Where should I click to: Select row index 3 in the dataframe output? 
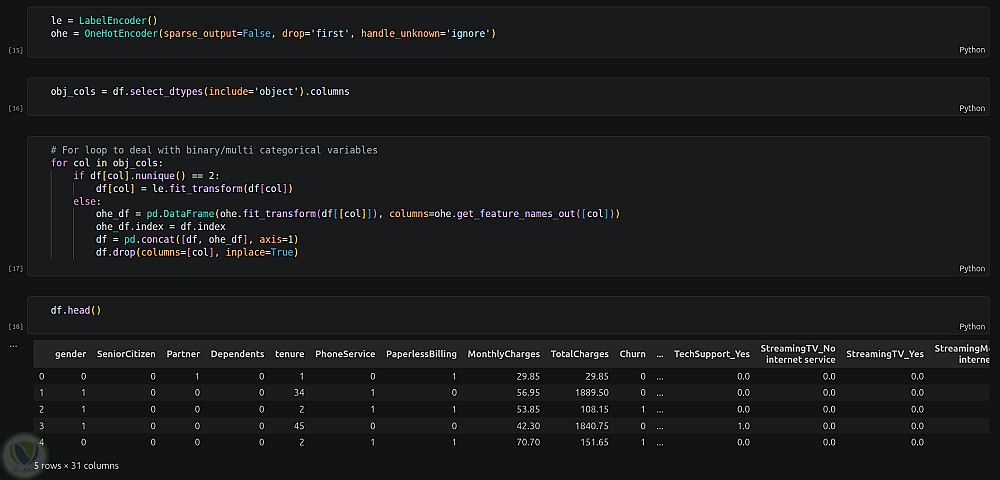pyautogui.click(x=41, y=424)
